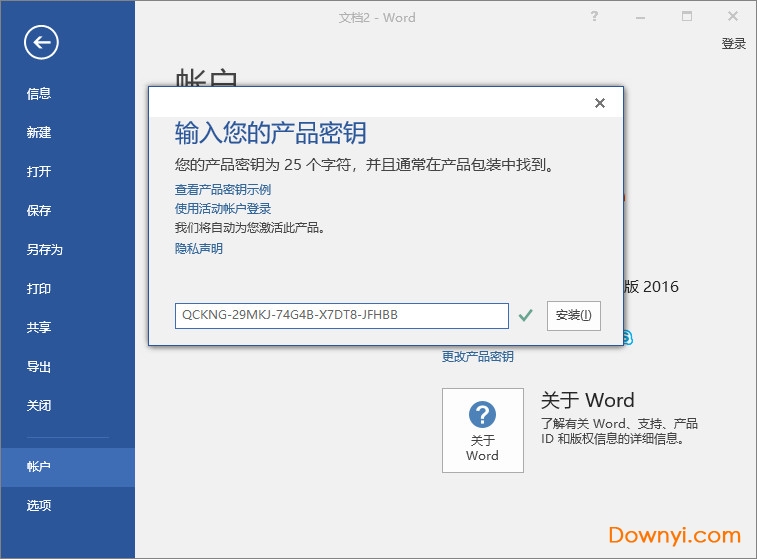
Task: Close the Word window
Action: (x=732, y=16)
